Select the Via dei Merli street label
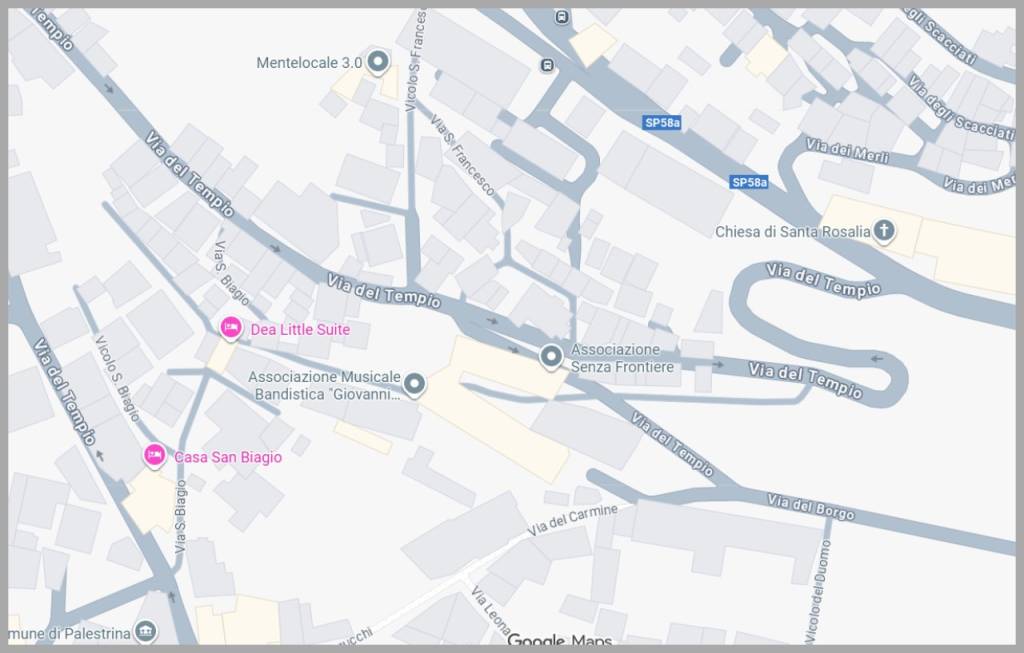1024x653 pixels. coord(846,150)
